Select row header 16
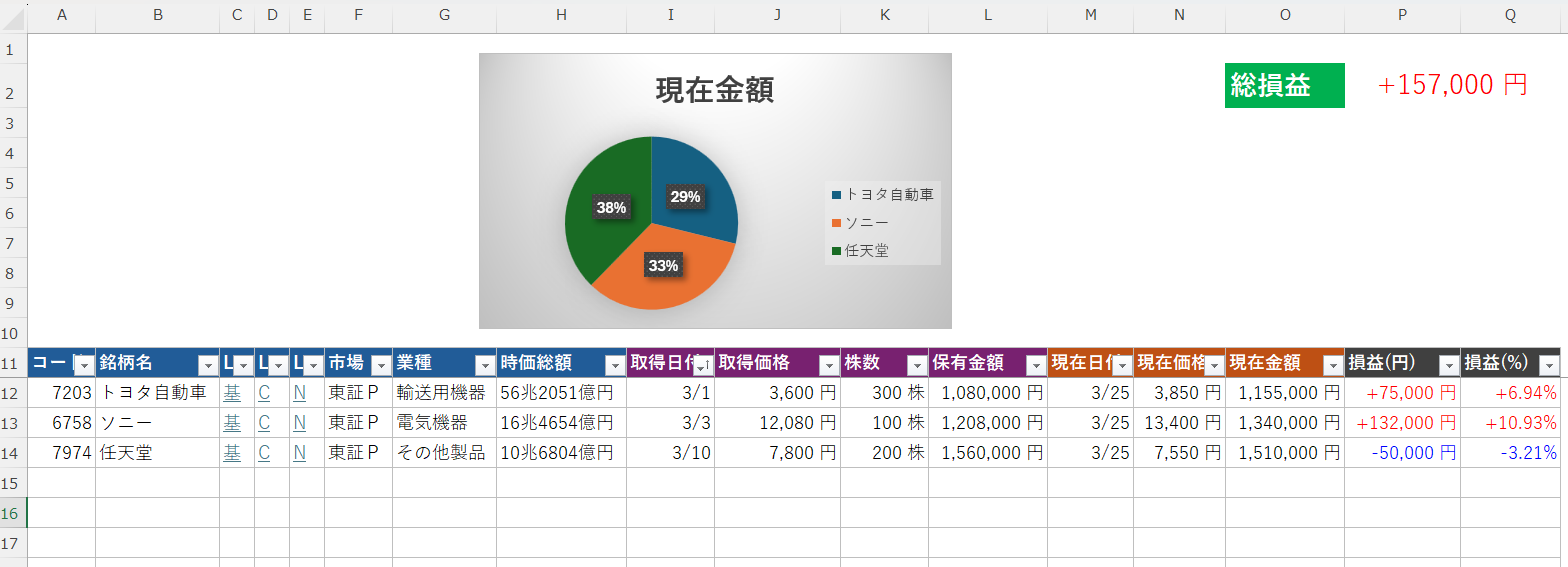 13,513
